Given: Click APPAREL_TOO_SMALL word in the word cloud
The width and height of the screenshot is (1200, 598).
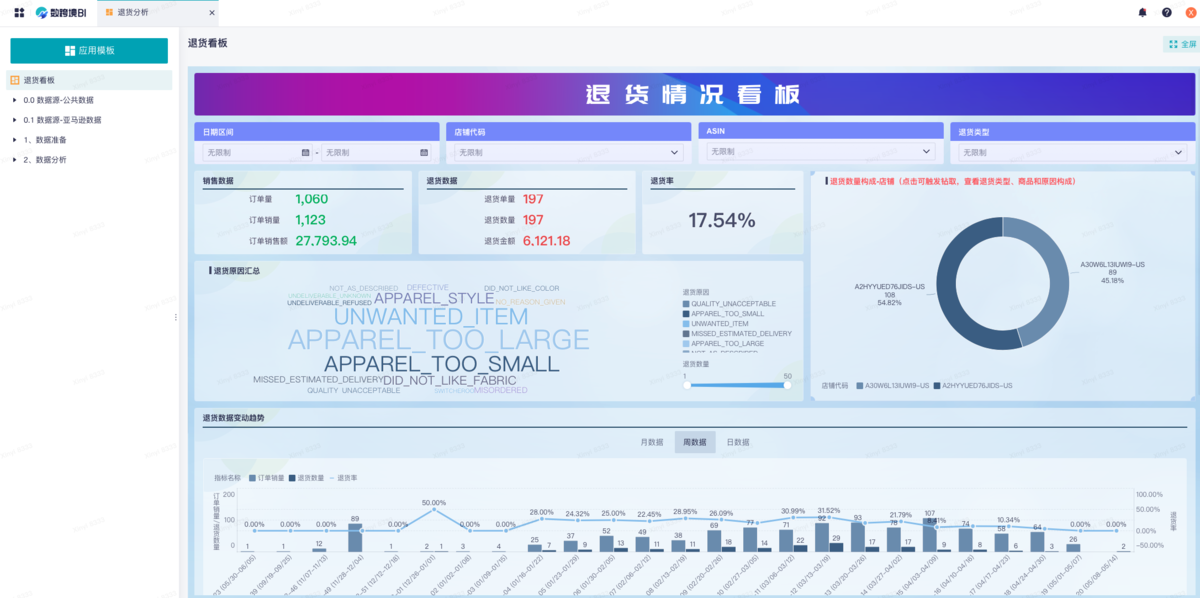Looking at the screenshot, I should [442, 364].
